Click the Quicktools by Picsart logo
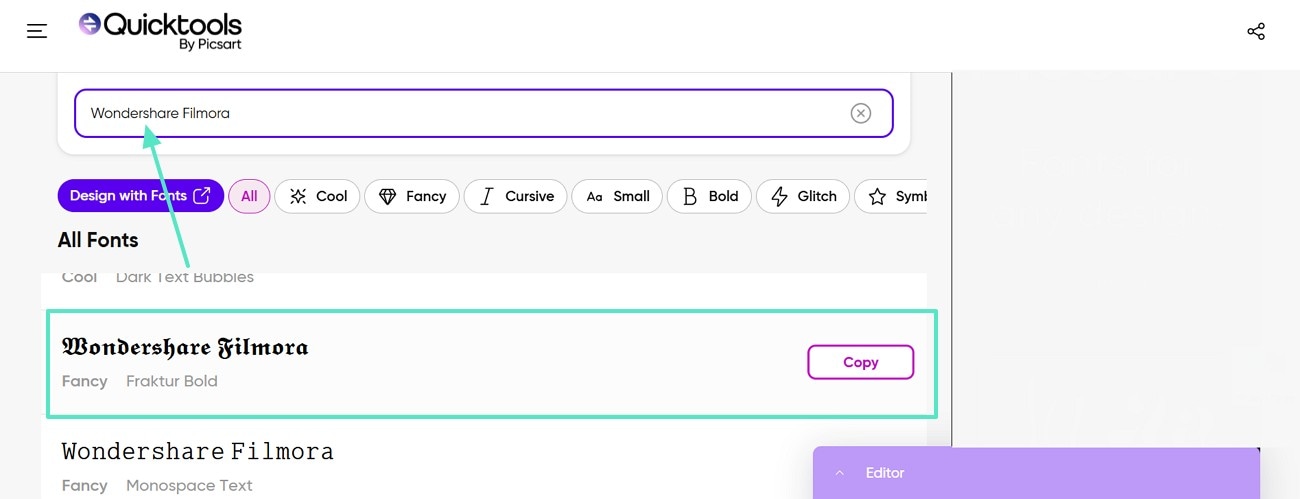 [161, 31]
